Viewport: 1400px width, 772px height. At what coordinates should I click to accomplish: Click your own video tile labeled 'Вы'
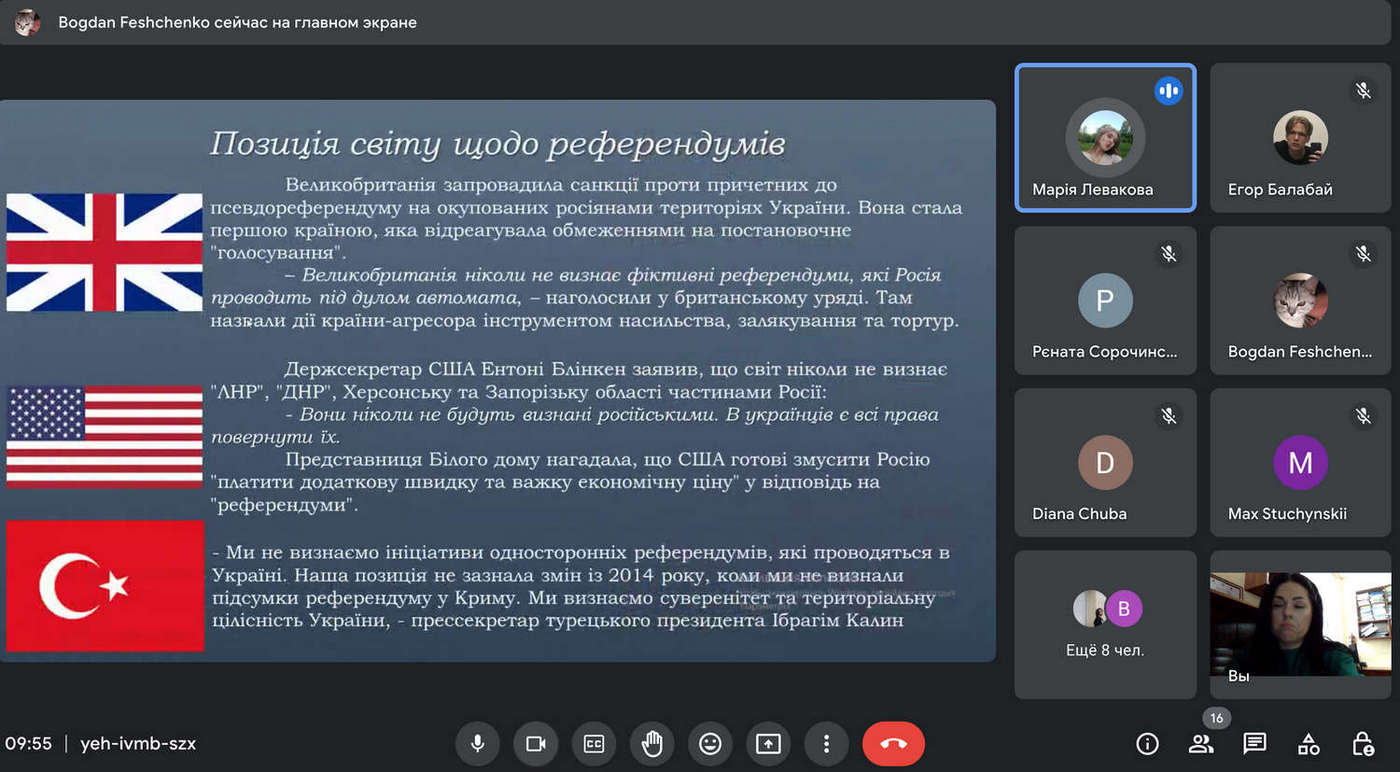point(1300,624)
